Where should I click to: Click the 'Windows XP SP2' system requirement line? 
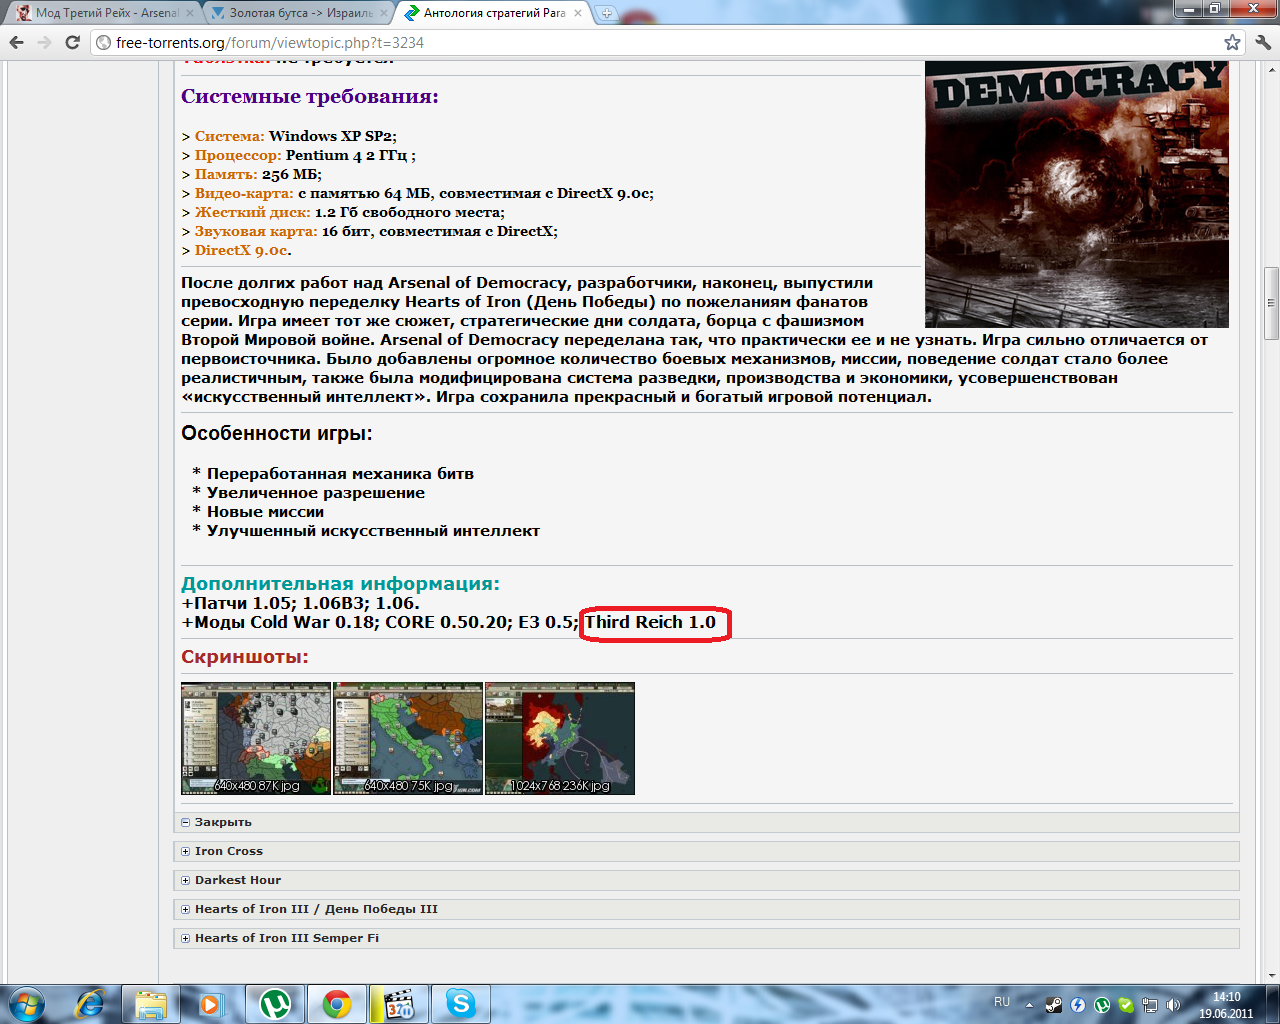(289, 136)
